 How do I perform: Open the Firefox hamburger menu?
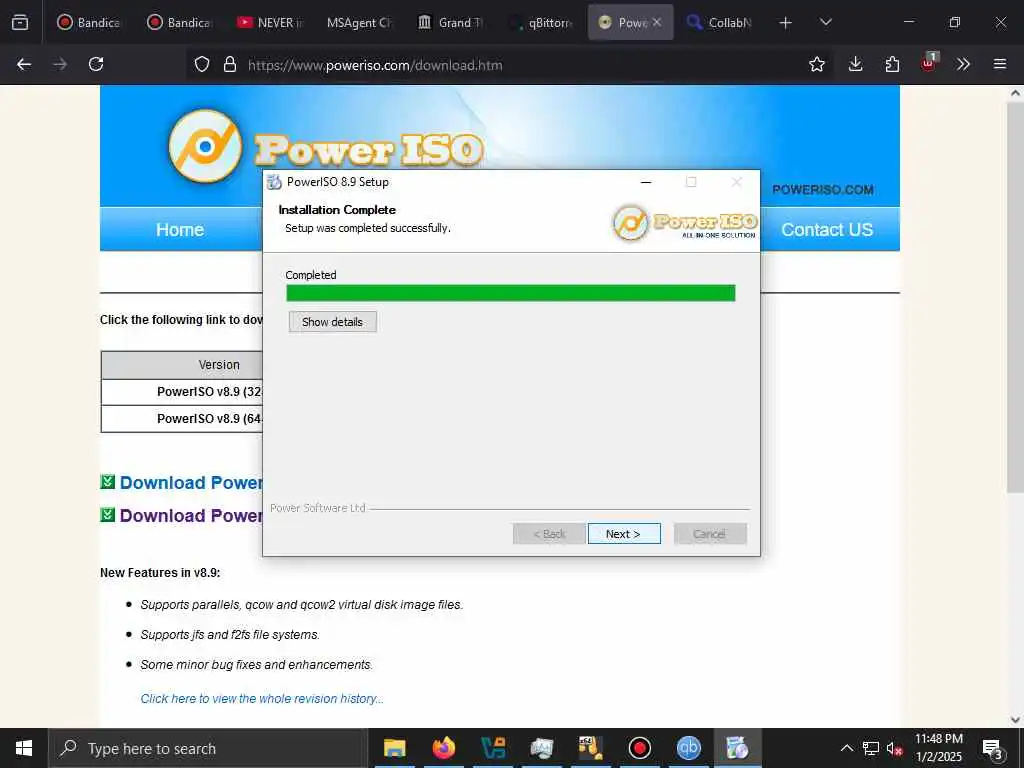[999, 64]
